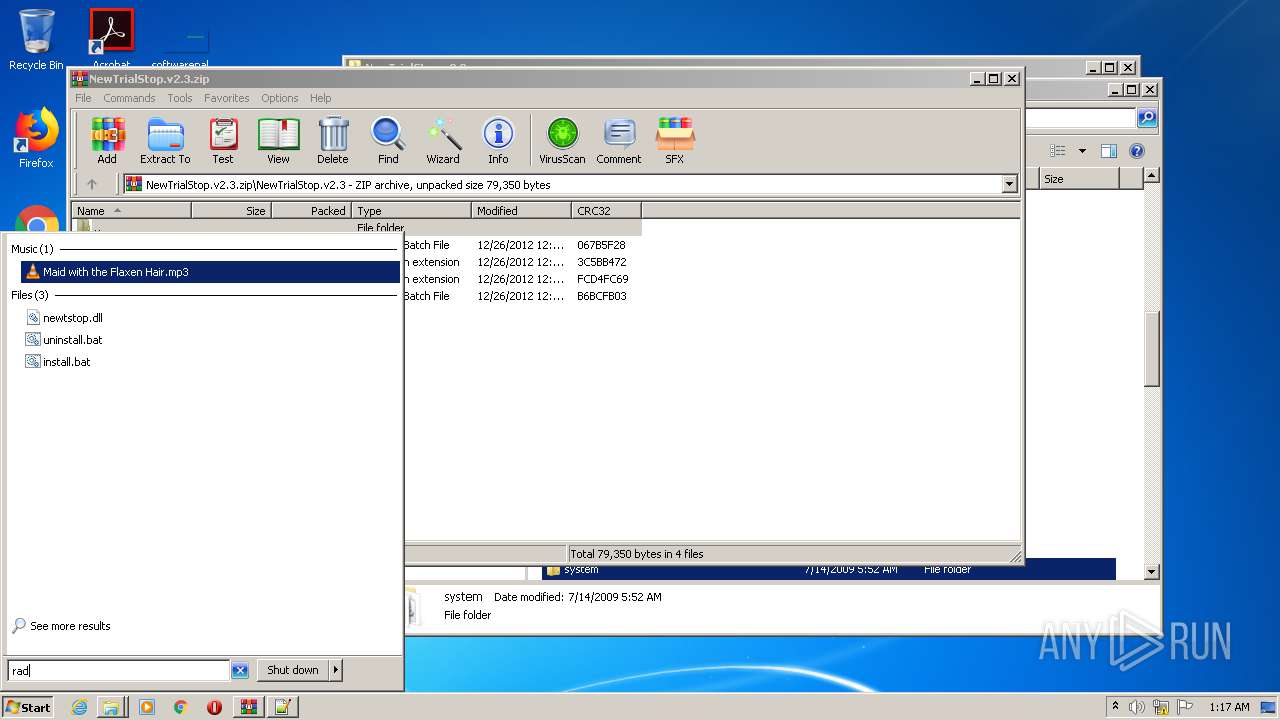Open Recycle Bin desktop icon

click(x=36, y=40)
